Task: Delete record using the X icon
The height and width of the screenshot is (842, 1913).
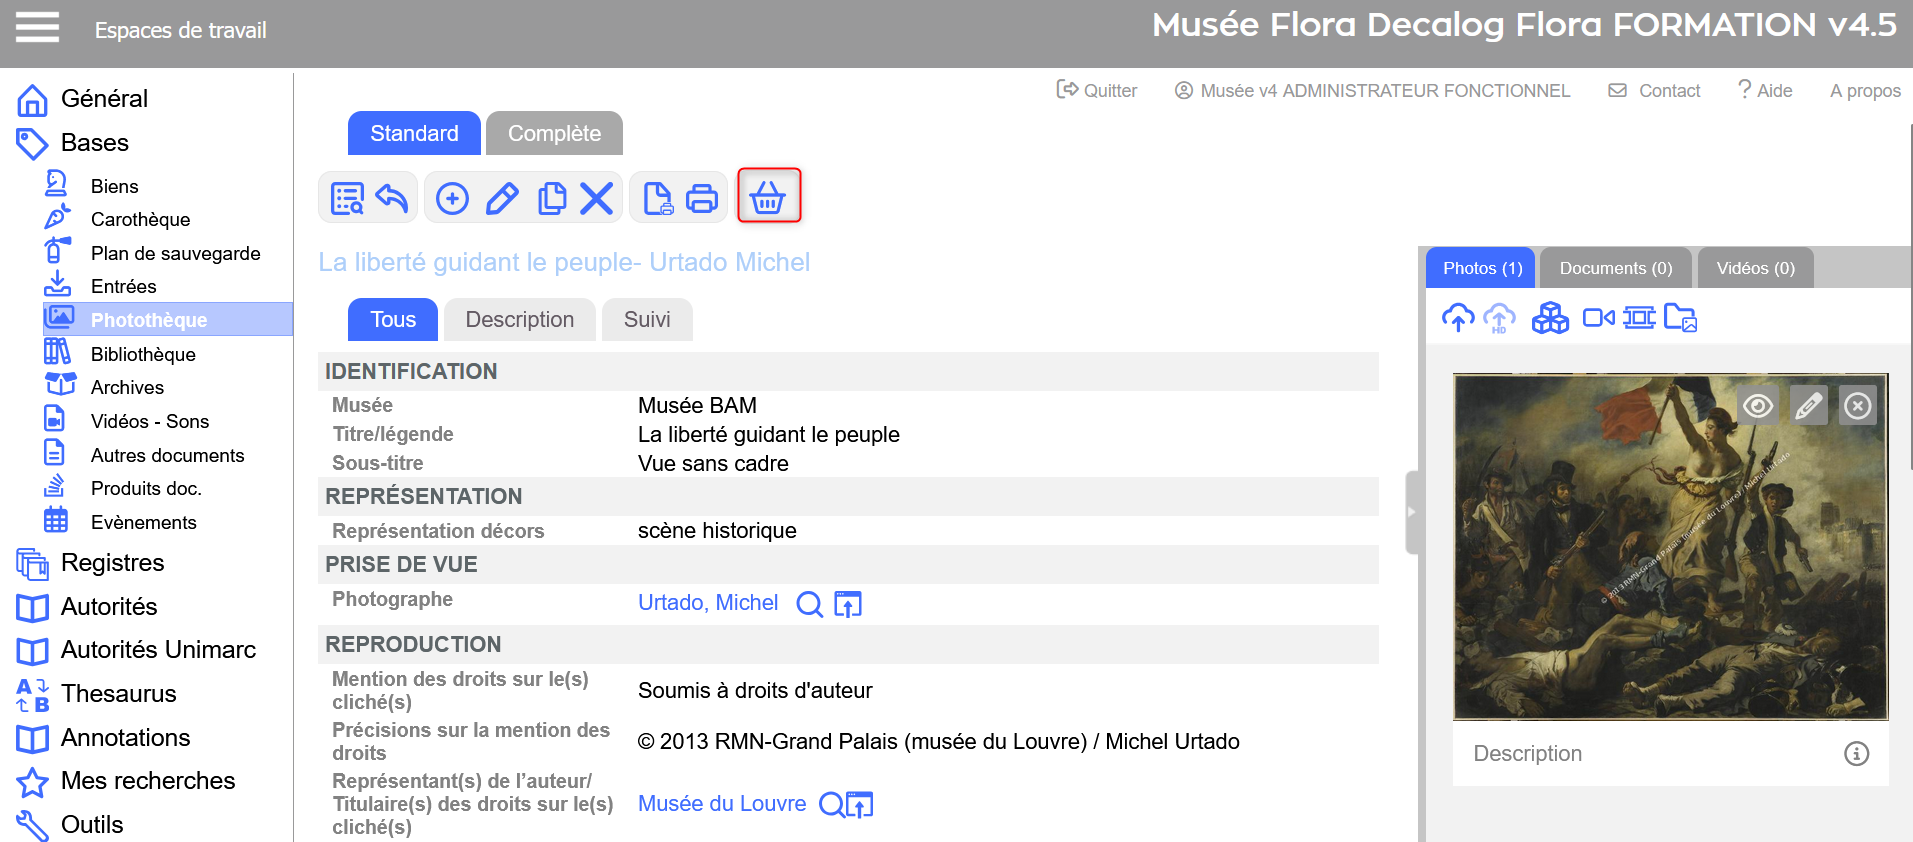Action: coord(597,198)
